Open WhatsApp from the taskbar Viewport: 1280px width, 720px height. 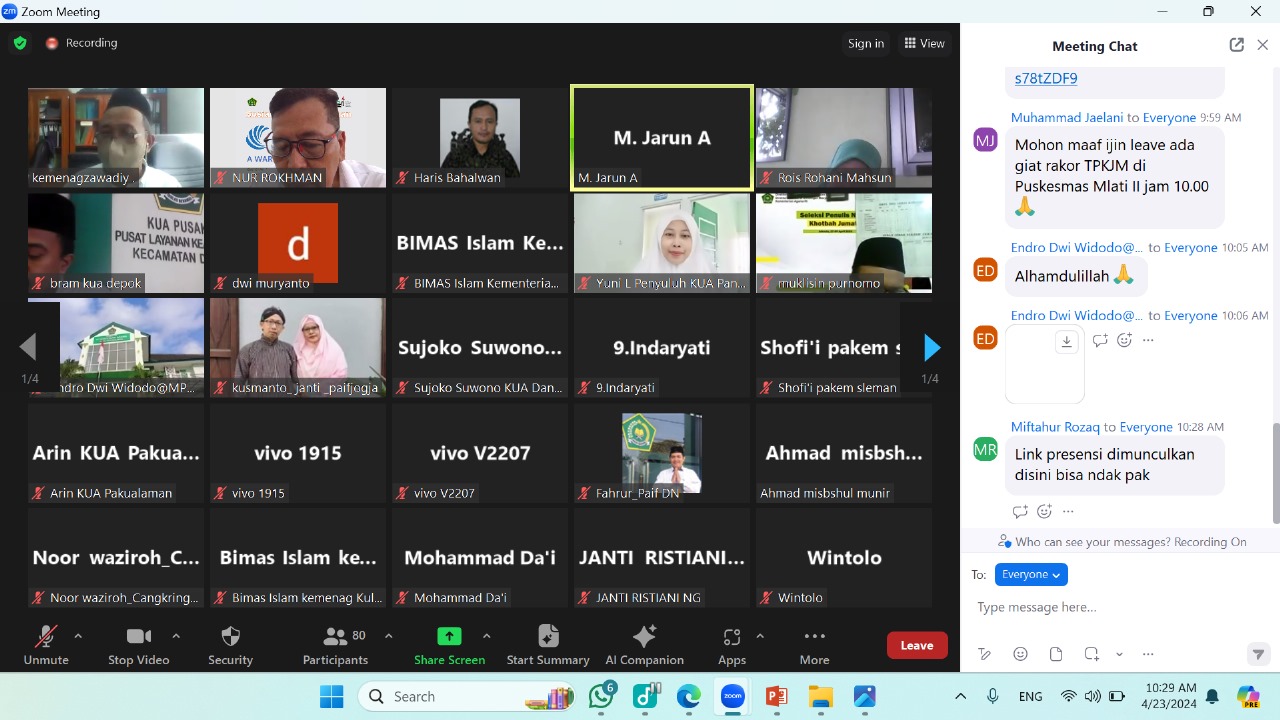(602, 696)
